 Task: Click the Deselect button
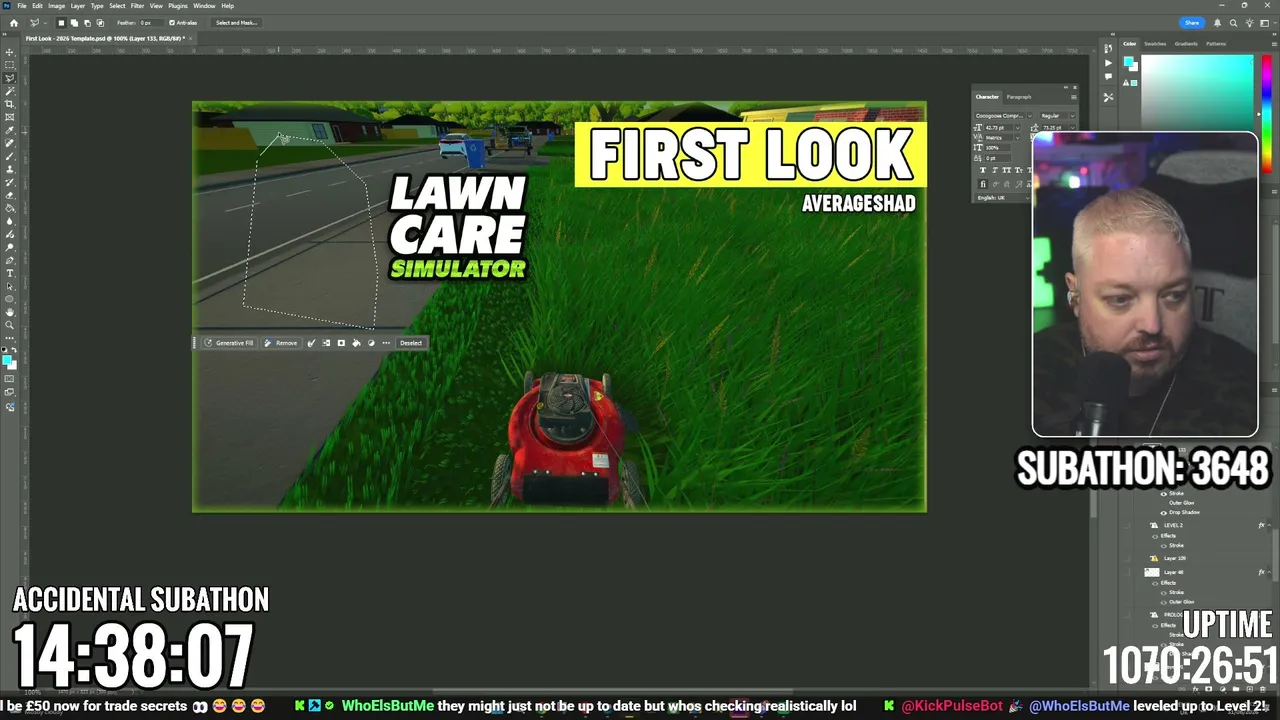(411, 343)
